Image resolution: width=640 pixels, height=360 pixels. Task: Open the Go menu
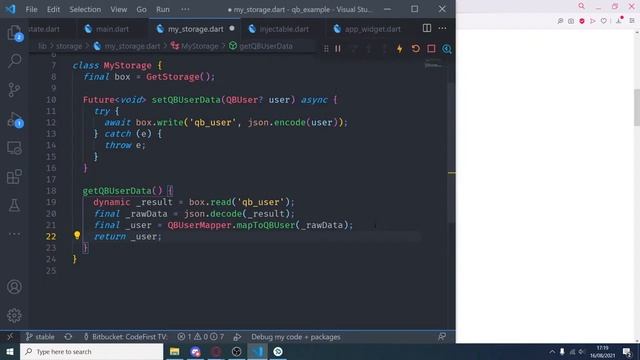coord(141,9)
